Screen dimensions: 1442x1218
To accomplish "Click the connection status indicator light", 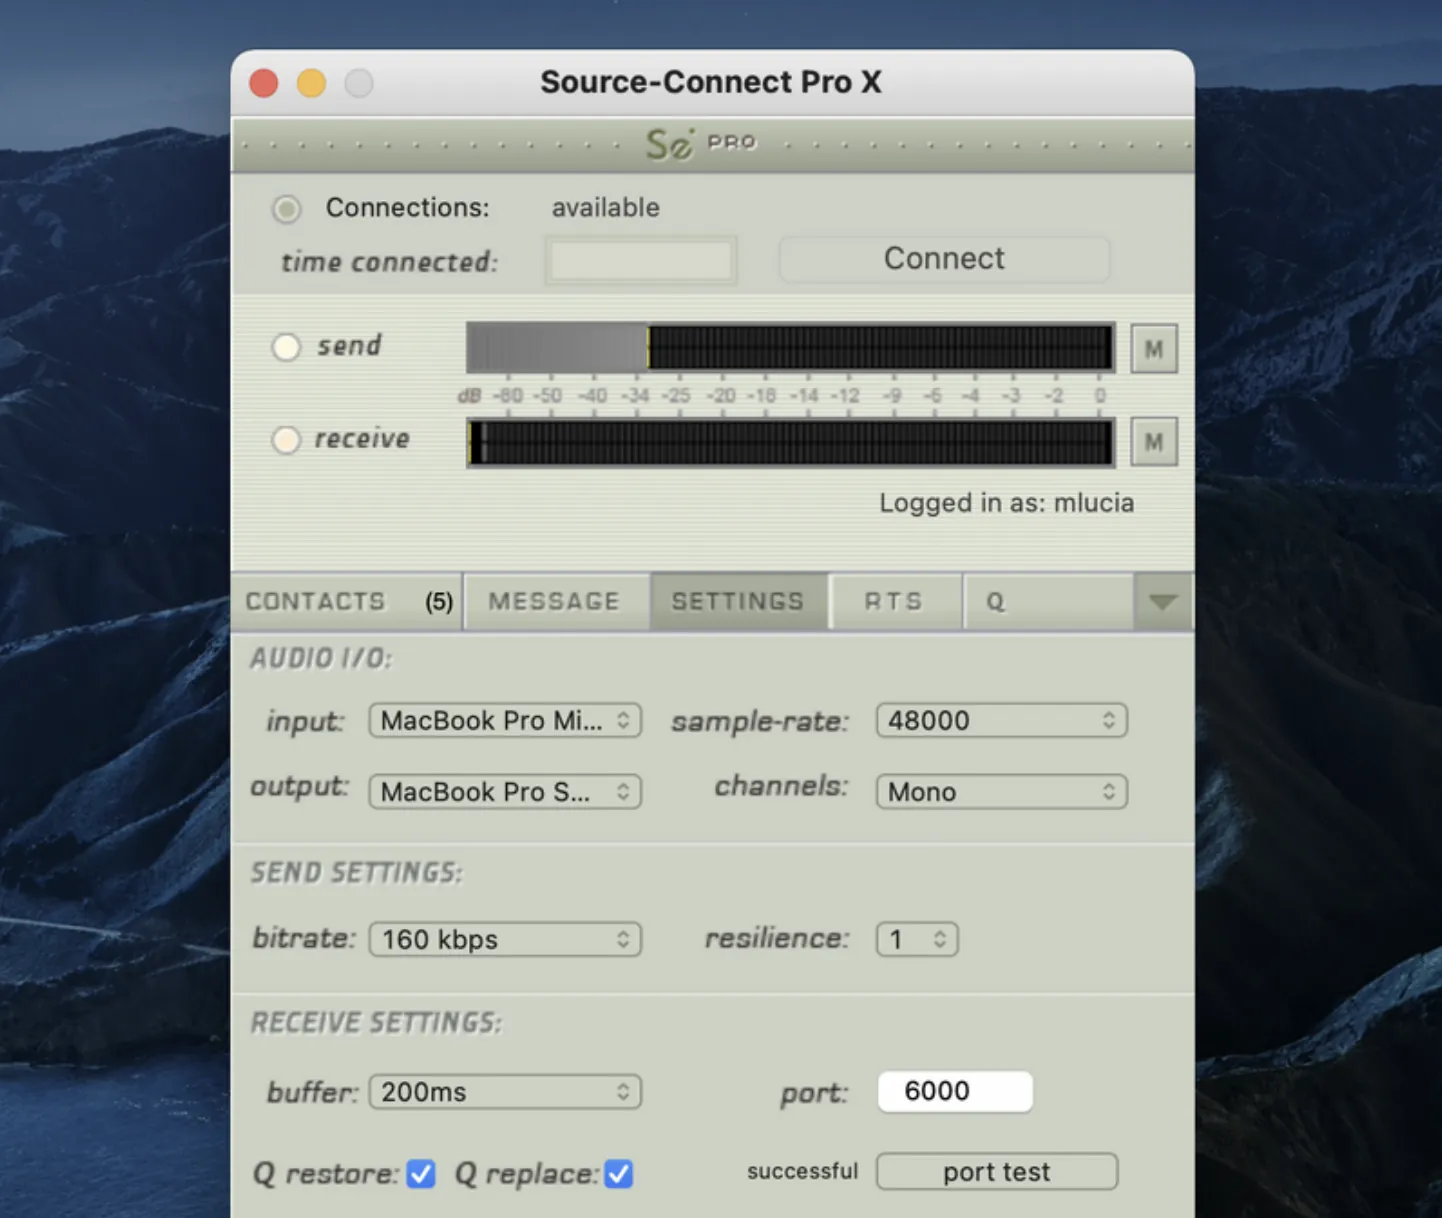I will [x=287, y=209].
